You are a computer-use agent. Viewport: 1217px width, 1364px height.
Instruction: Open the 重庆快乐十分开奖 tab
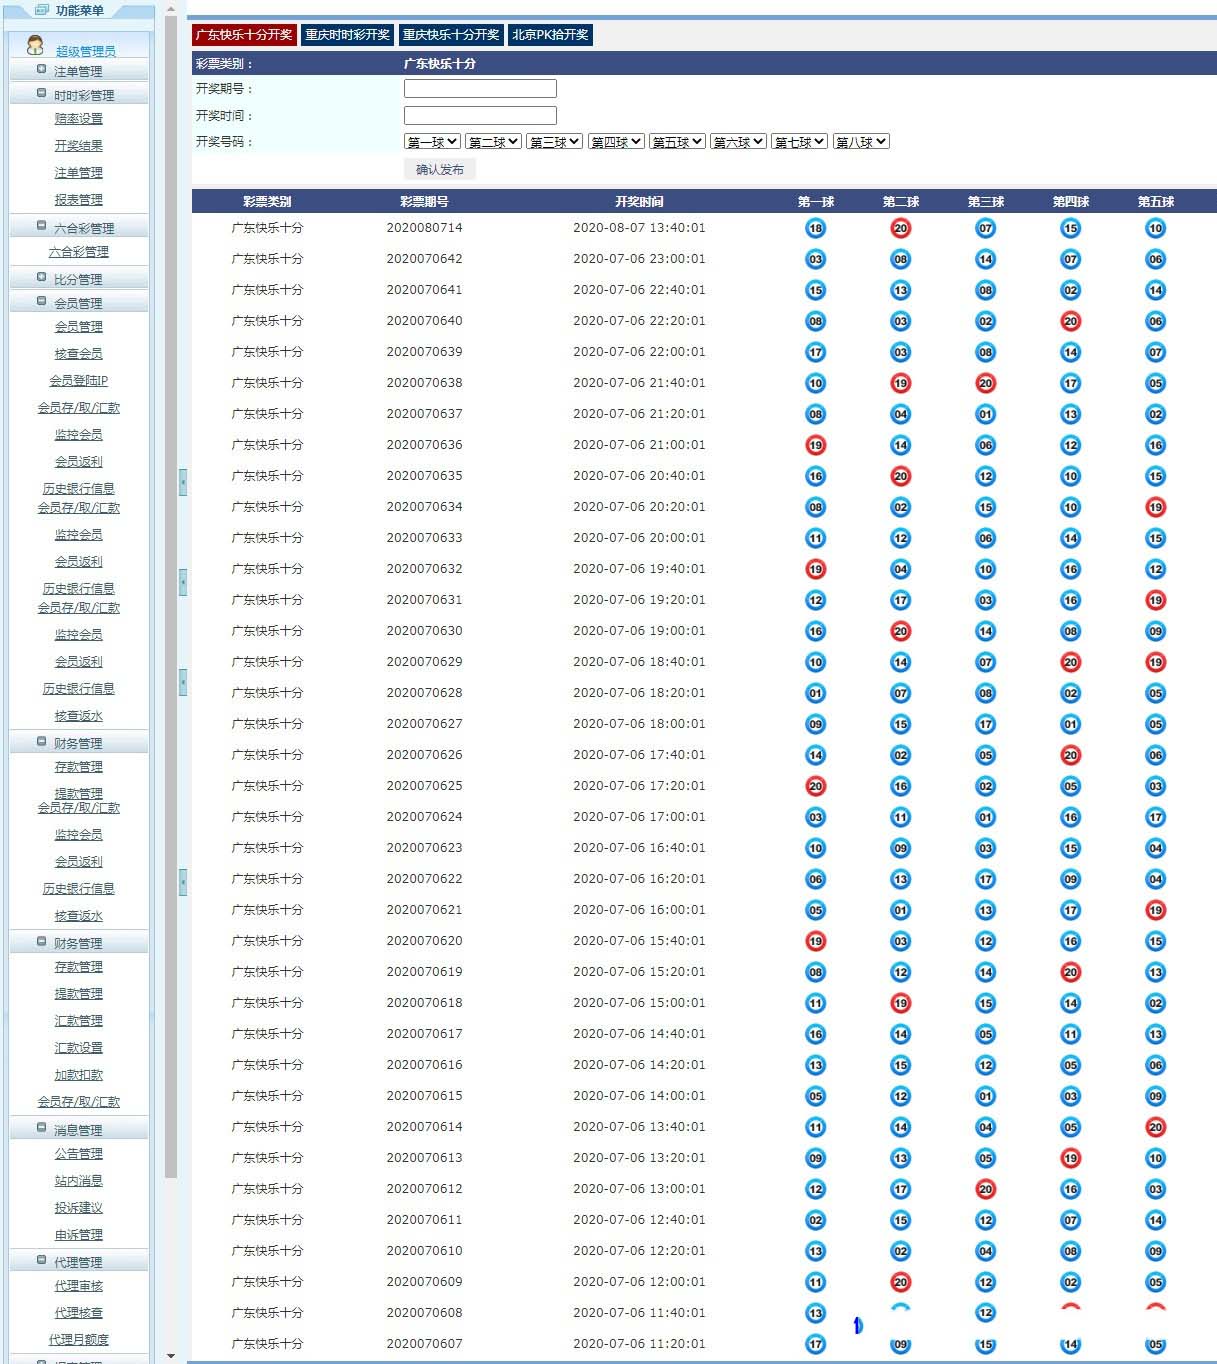(451, 35)
